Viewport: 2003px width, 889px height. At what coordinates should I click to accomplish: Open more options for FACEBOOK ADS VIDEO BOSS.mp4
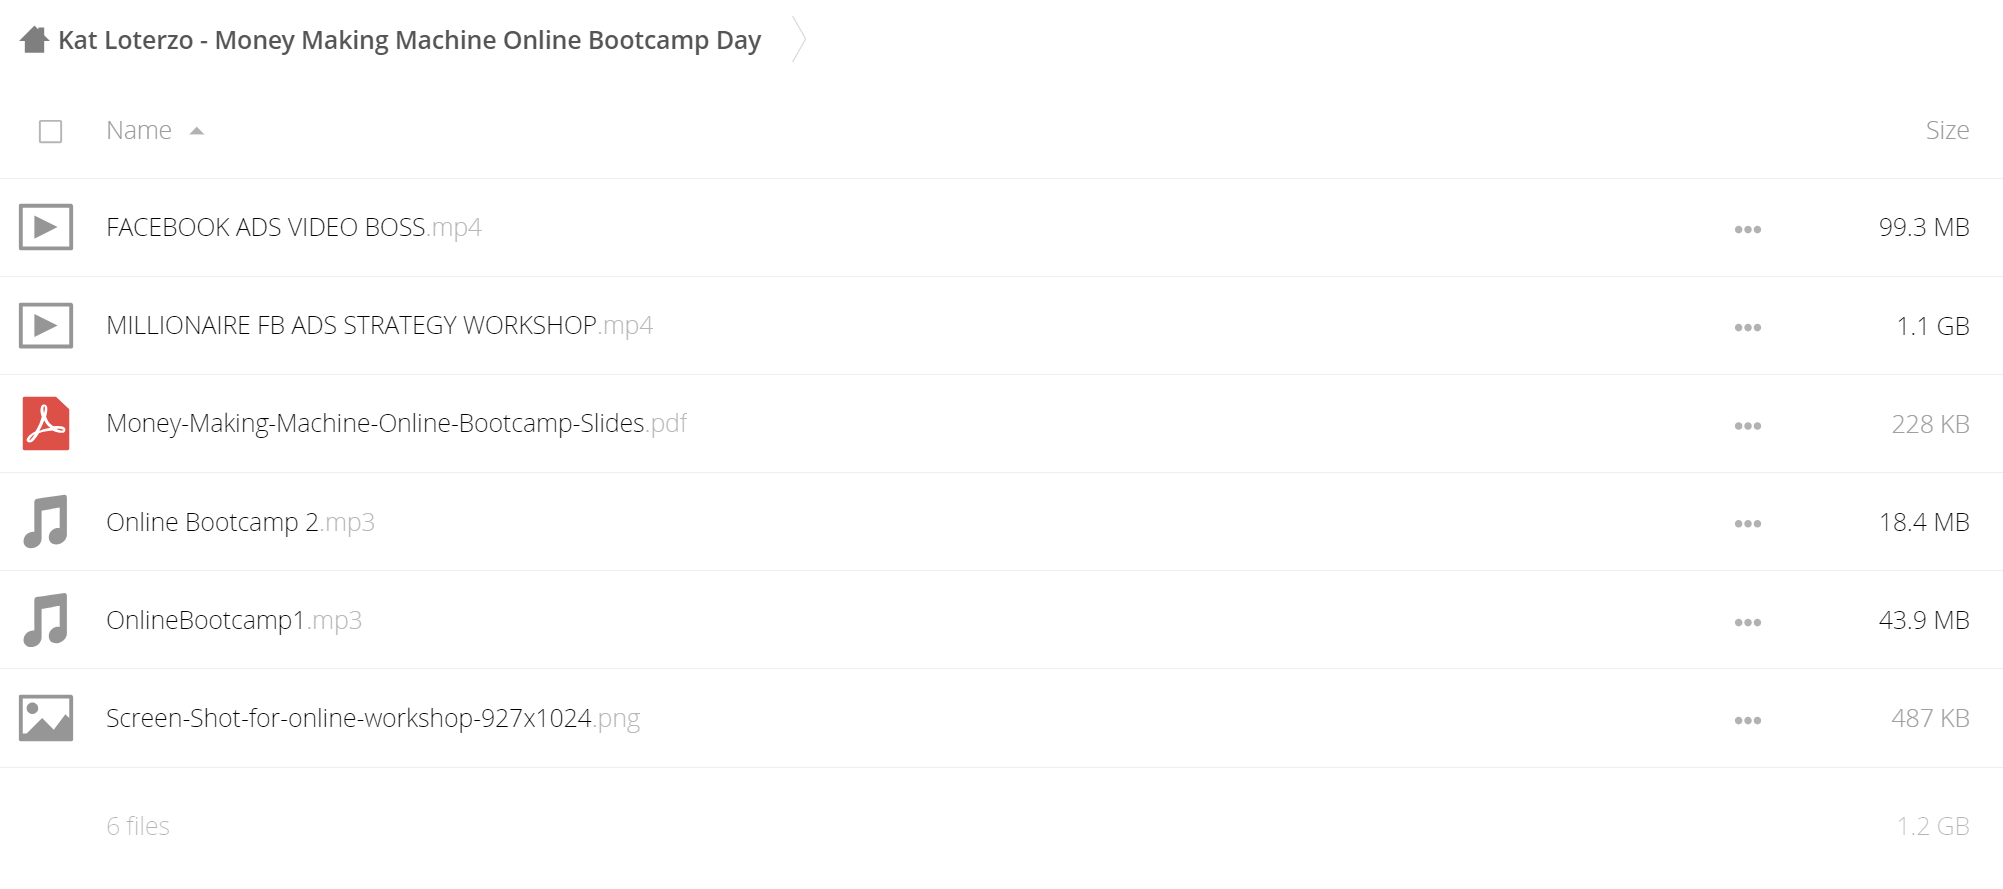pos(1748,229)
